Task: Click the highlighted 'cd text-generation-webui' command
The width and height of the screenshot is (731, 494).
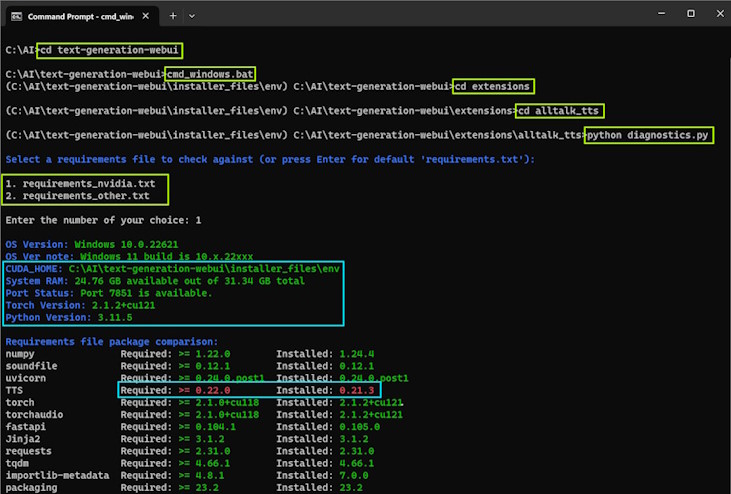Action: (x=111, y=50)
